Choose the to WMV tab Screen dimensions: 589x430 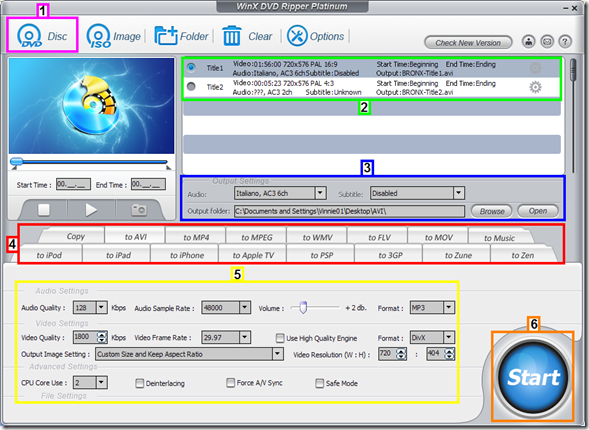[317, 237]
